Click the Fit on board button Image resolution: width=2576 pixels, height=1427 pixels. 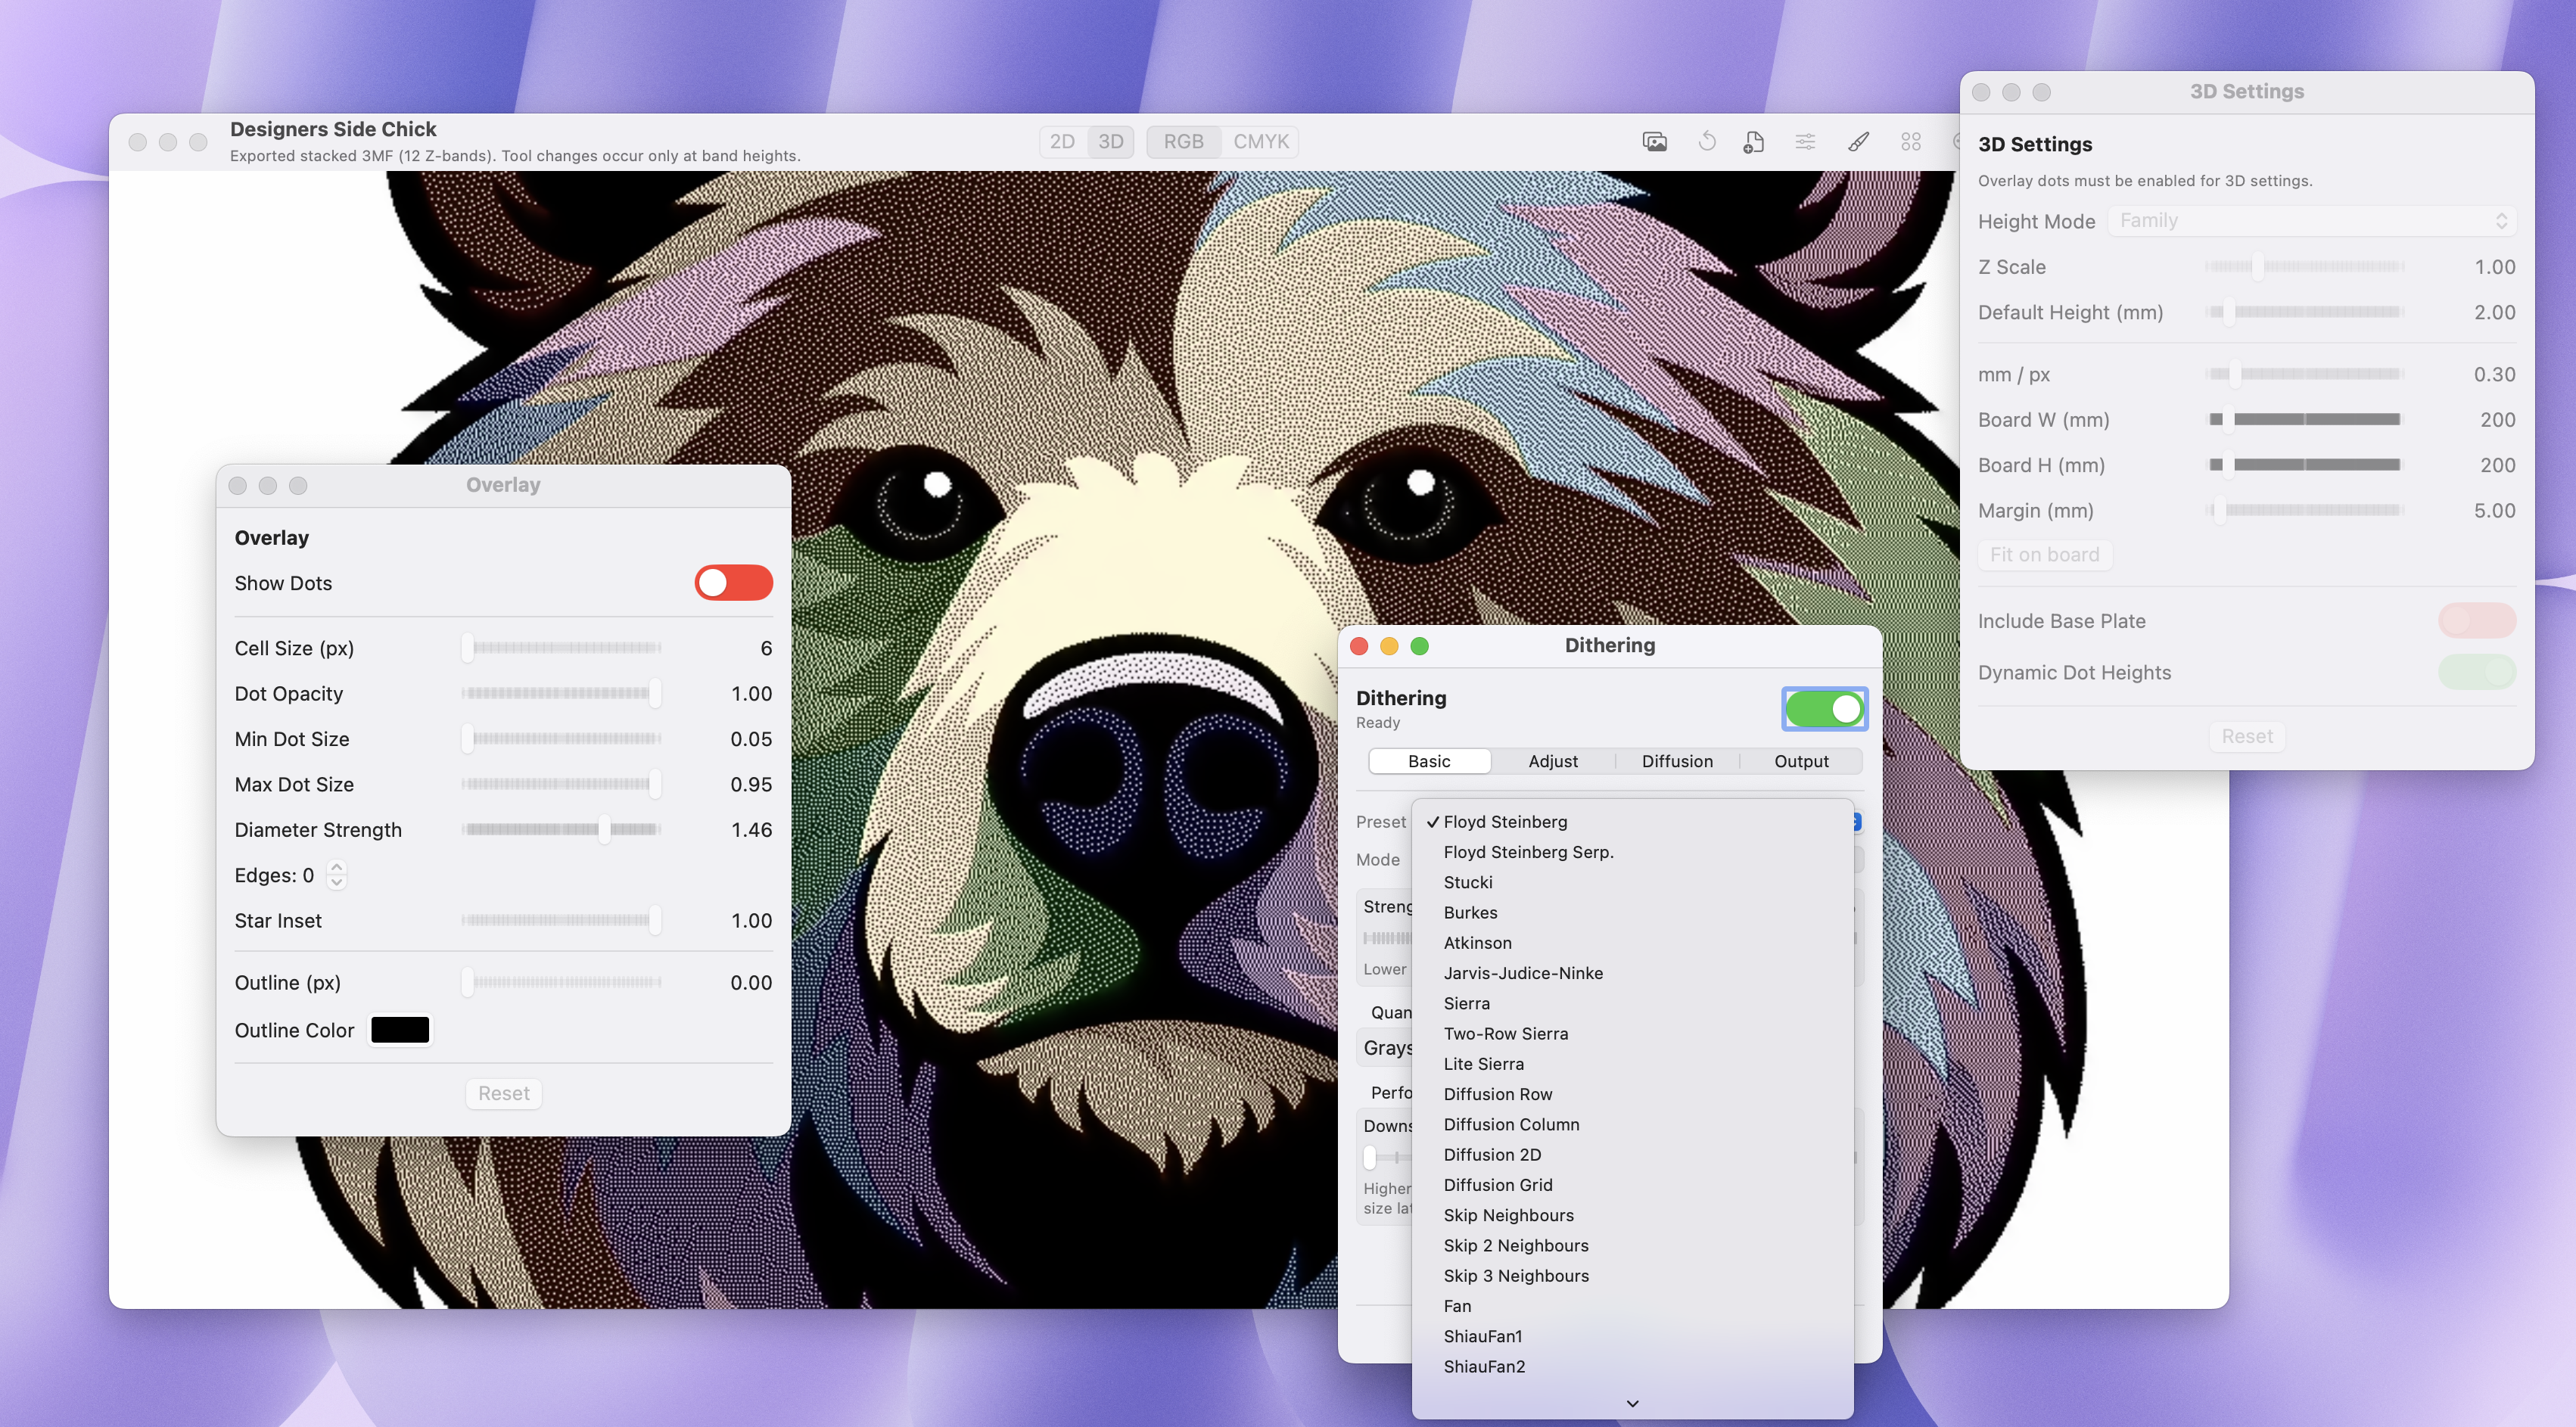pyautogui.click(x=2045, y=554)
